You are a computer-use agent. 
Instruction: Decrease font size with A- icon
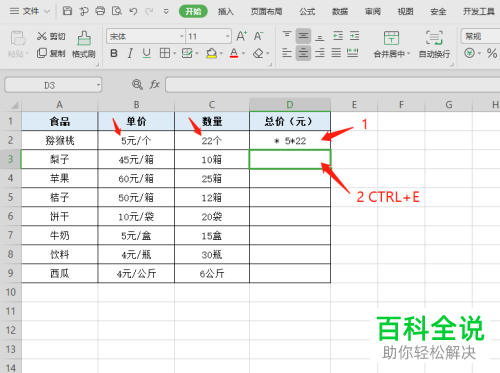point(259,36)
